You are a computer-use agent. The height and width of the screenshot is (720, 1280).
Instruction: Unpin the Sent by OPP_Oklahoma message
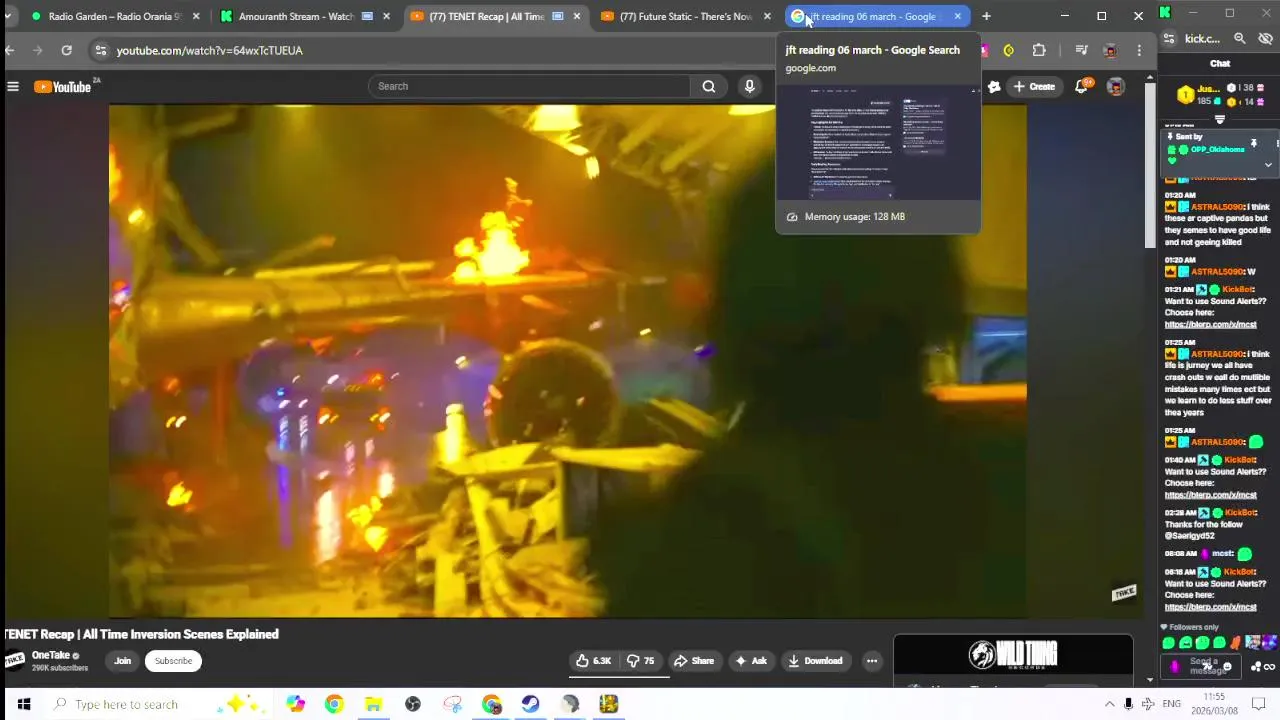1253,144
